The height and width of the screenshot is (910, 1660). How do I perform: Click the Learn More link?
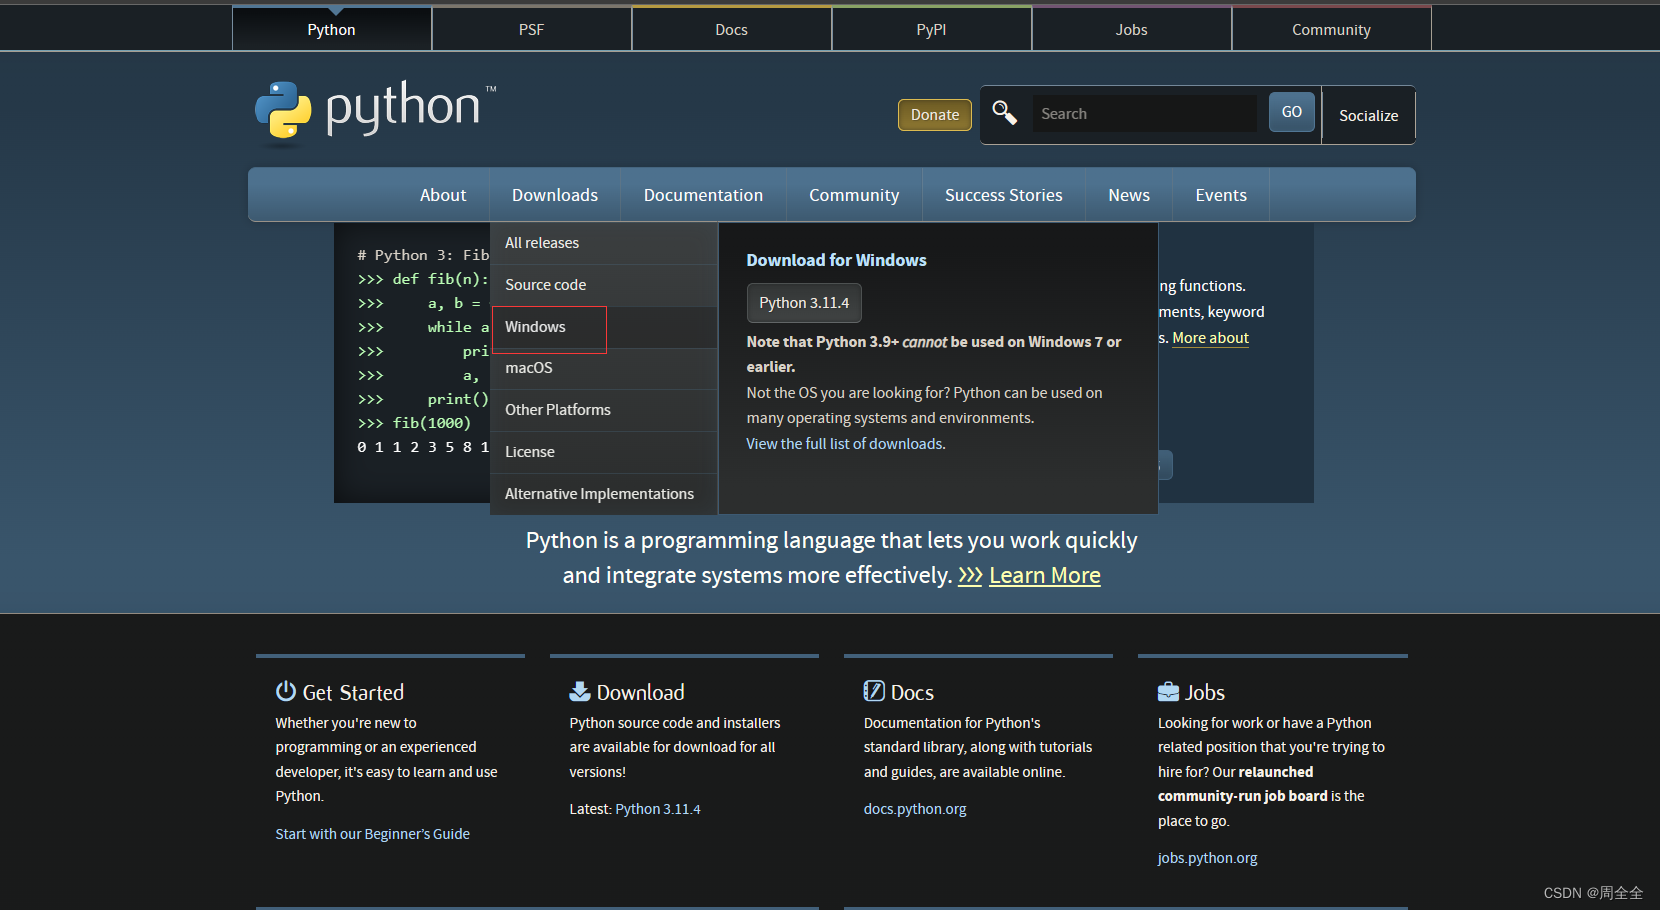pyautogui.click(x=1045, y=576)
